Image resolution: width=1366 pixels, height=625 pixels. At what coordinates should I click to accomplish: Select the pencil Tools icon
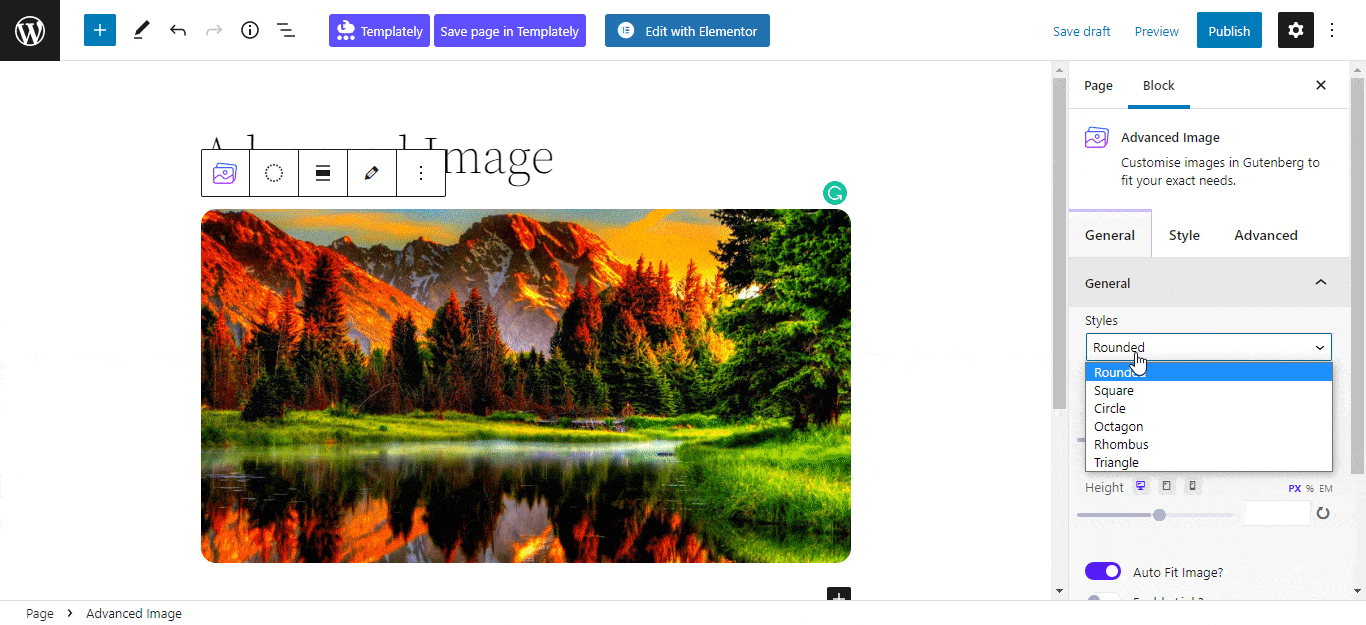point(141,30)
